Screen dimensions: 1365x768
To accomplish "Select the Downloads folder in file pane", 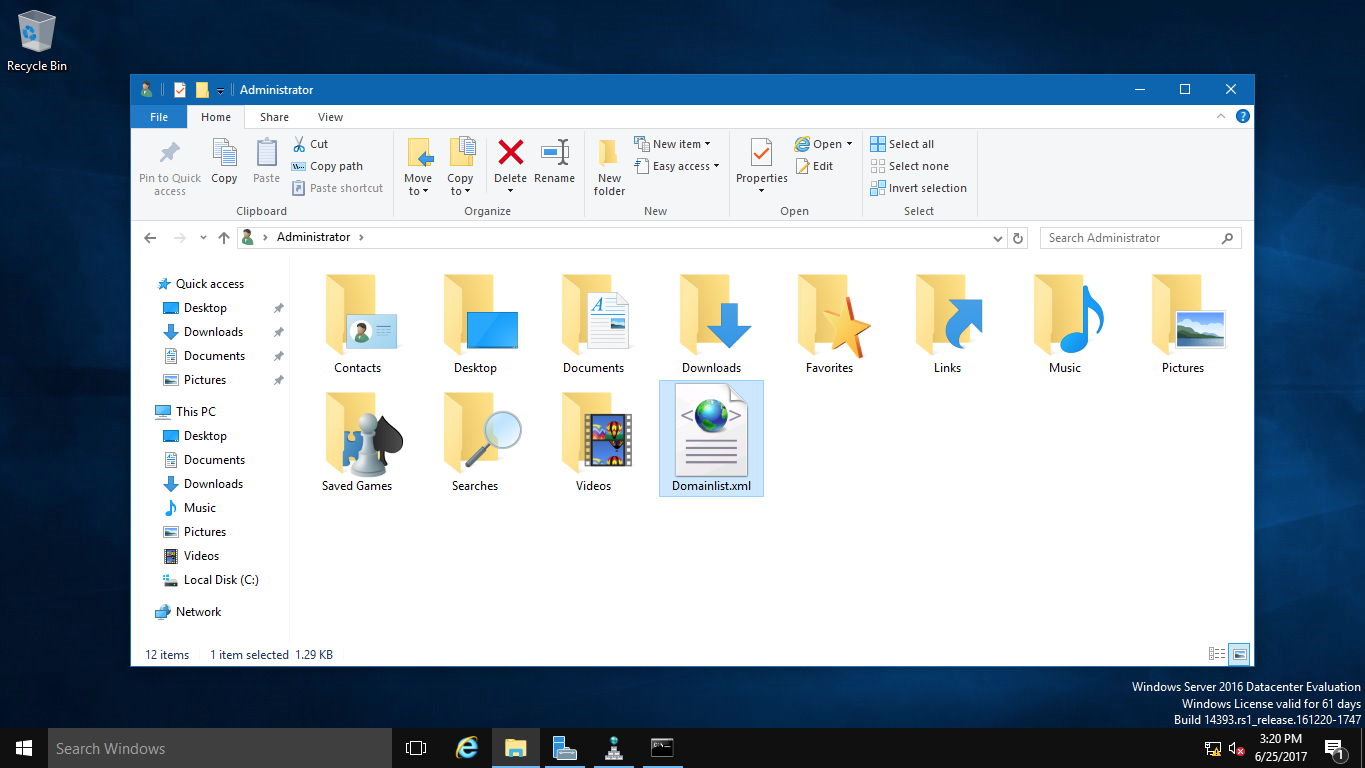I will coord(712,324).
